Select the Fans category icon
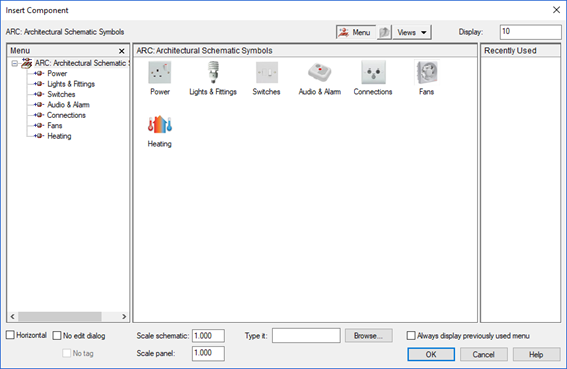 tap(427, 72)
